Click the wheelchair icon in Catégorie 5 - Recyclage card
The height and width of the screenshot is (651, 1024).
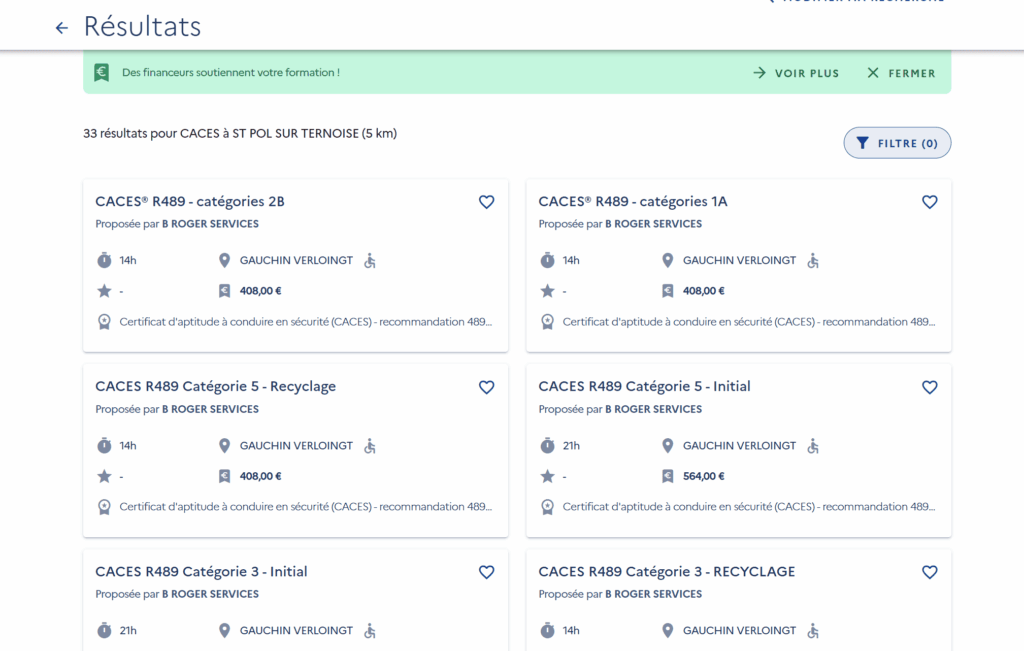coord(370,446)
